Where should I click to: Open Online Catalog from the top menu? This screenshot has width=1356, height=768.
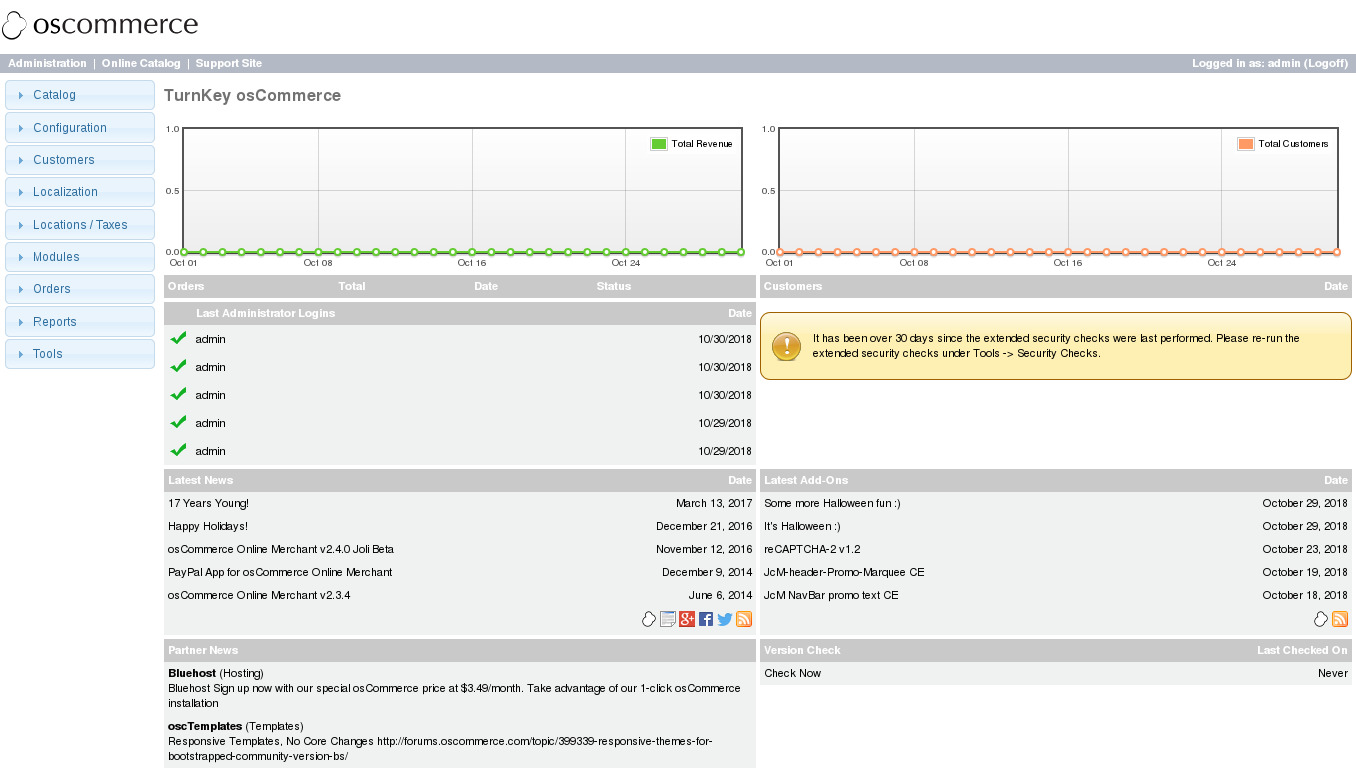(x=141, y=63)
